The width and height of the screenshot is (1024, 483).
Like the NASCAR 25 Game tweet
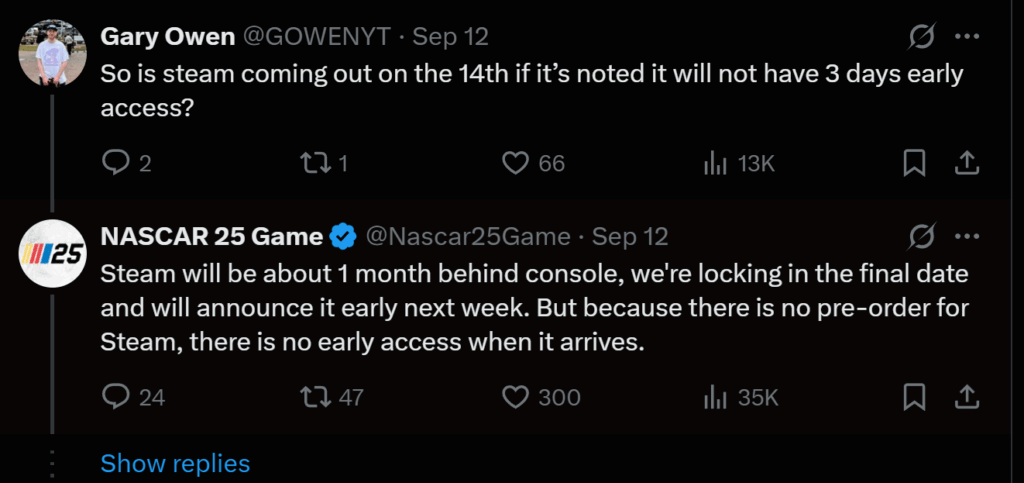tap(515, 397)
